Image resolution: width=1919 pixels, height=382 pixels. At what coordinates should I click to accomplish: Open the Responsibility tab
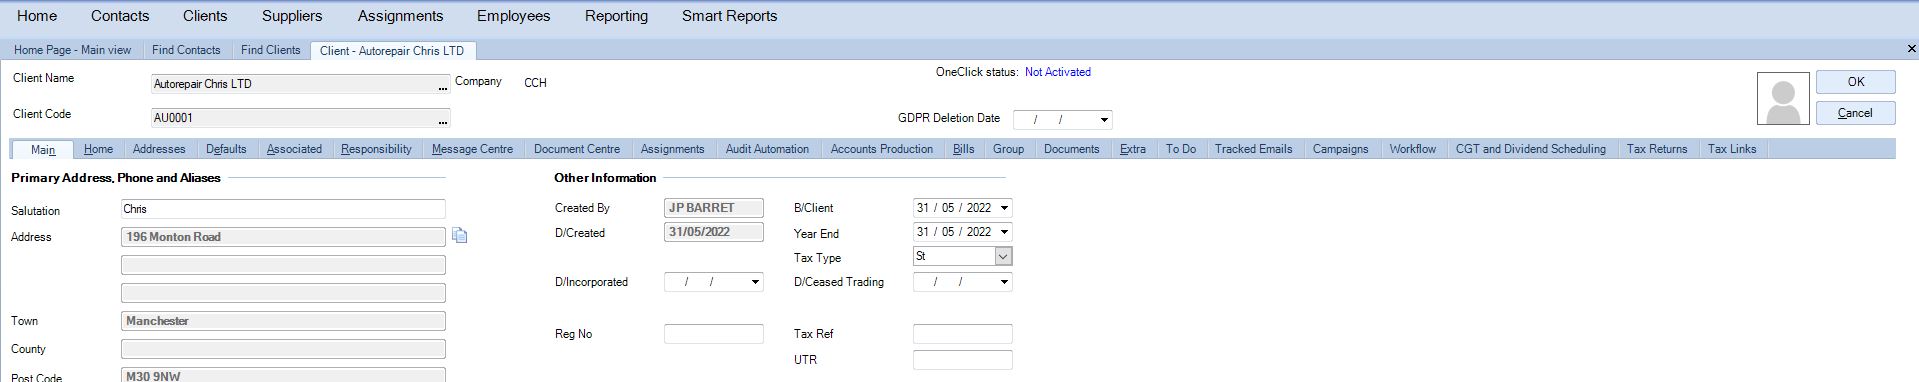[x=376, y=149]
